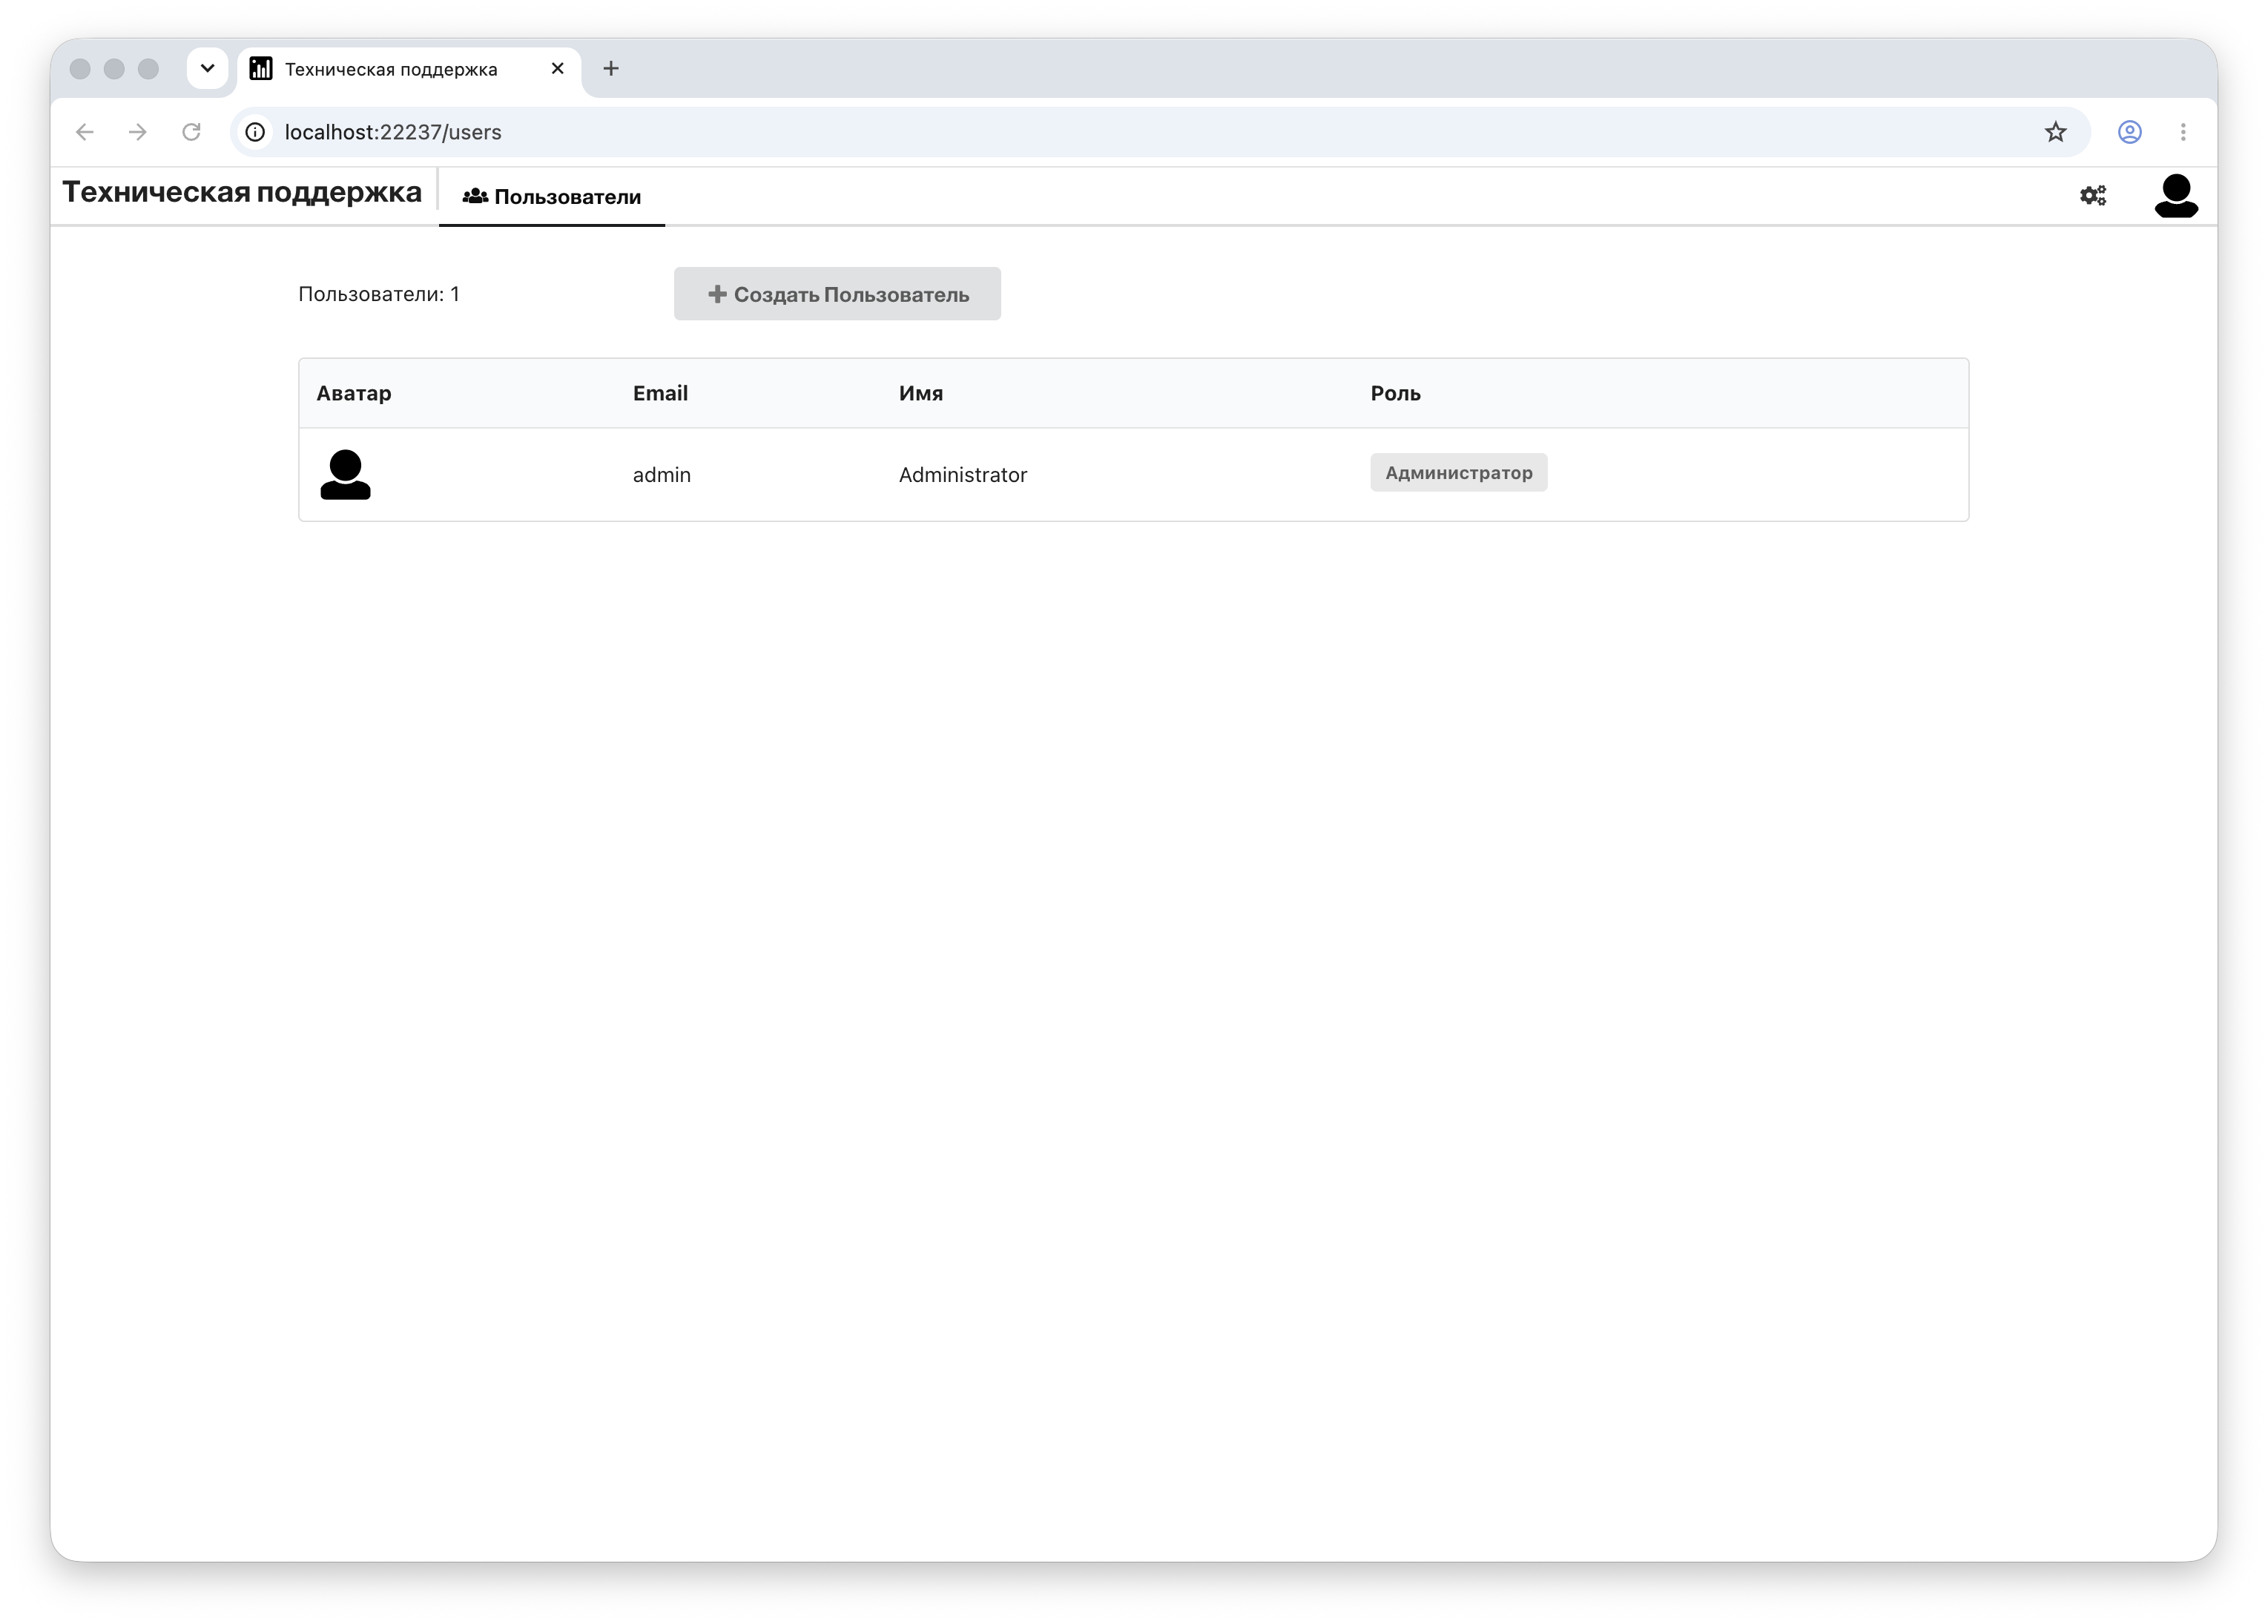The width and height of the screenshot is (2268, 1624).
Task: Open the settings gears icon
Action: point(2092,195)
